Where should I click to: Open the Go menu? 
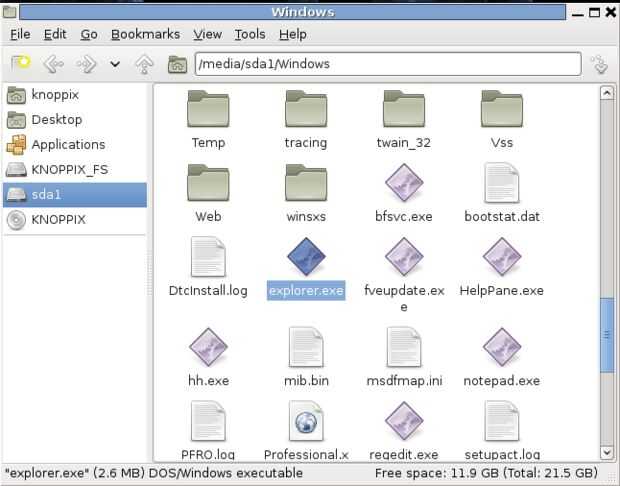coord(89,34)
